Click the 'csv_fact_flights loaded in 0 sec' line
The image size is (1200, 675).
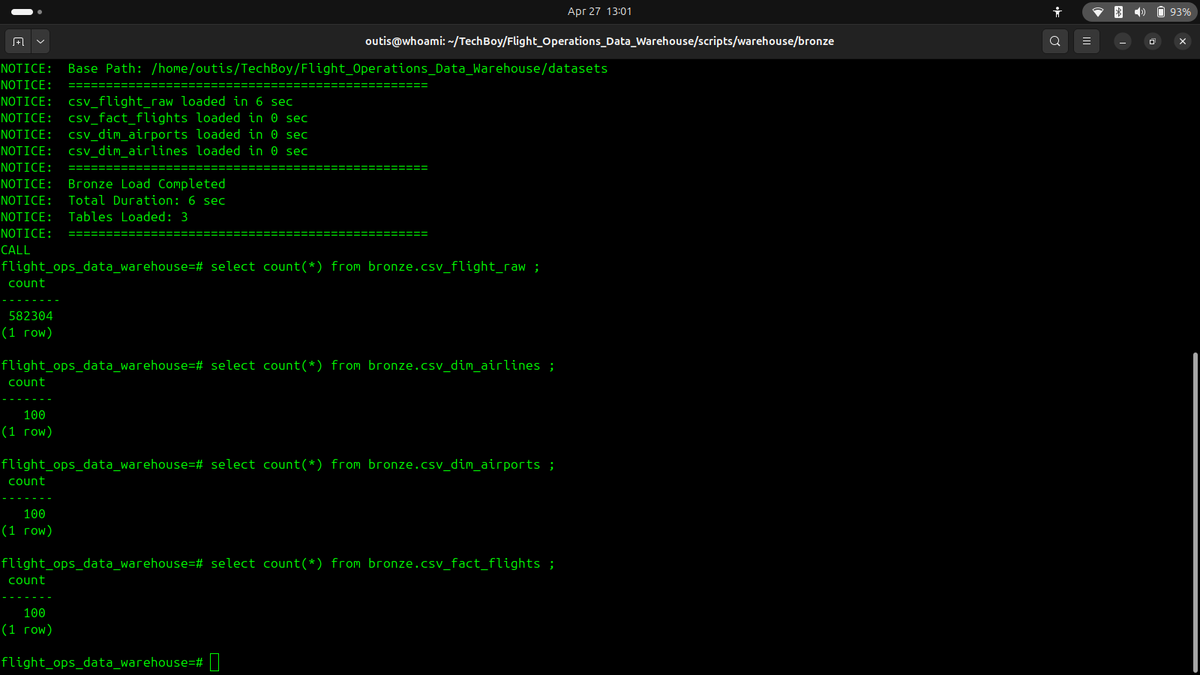click(x=155, y=118)
